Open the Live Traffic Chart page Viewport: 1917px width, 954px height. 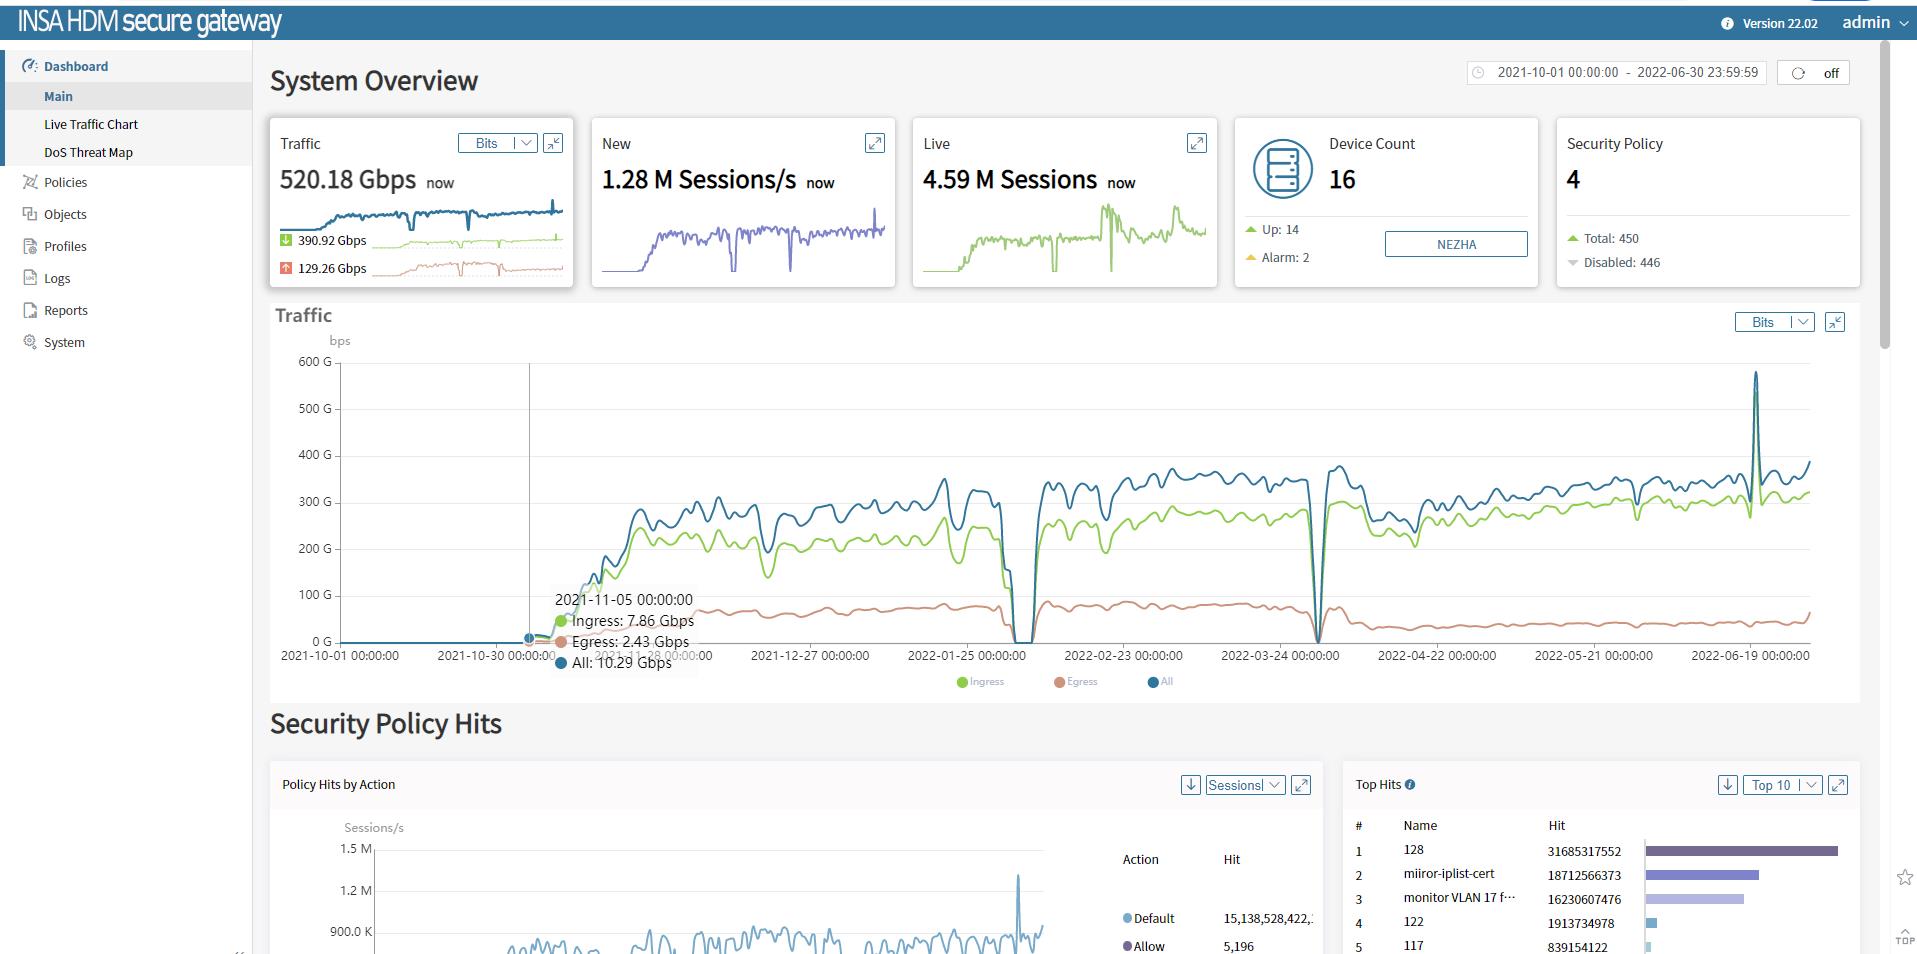91,125
